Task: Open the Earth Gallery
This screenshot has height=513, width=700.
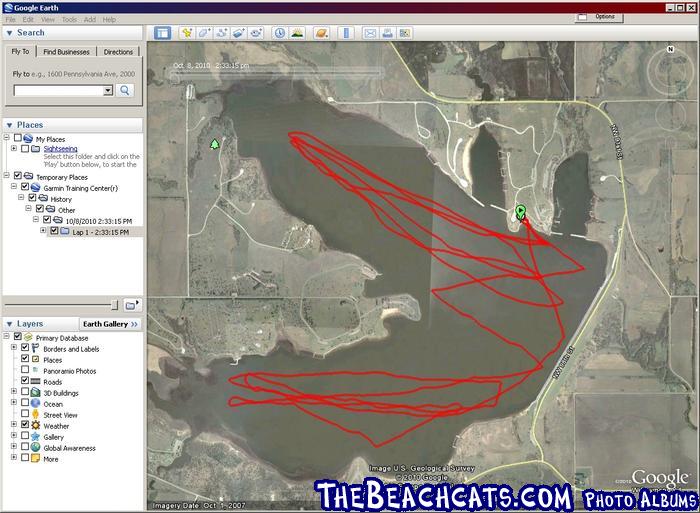Action: pos(110,324)
